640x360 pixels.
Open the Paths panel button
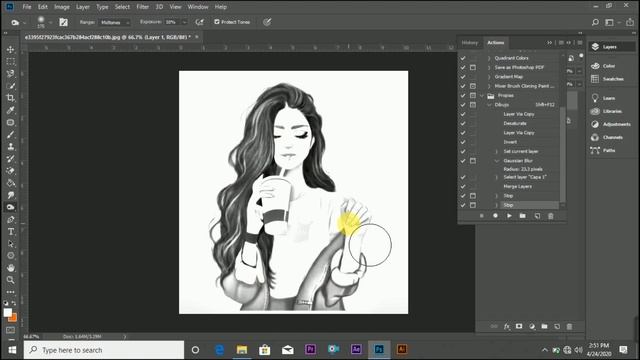click(x=604, y=150)
